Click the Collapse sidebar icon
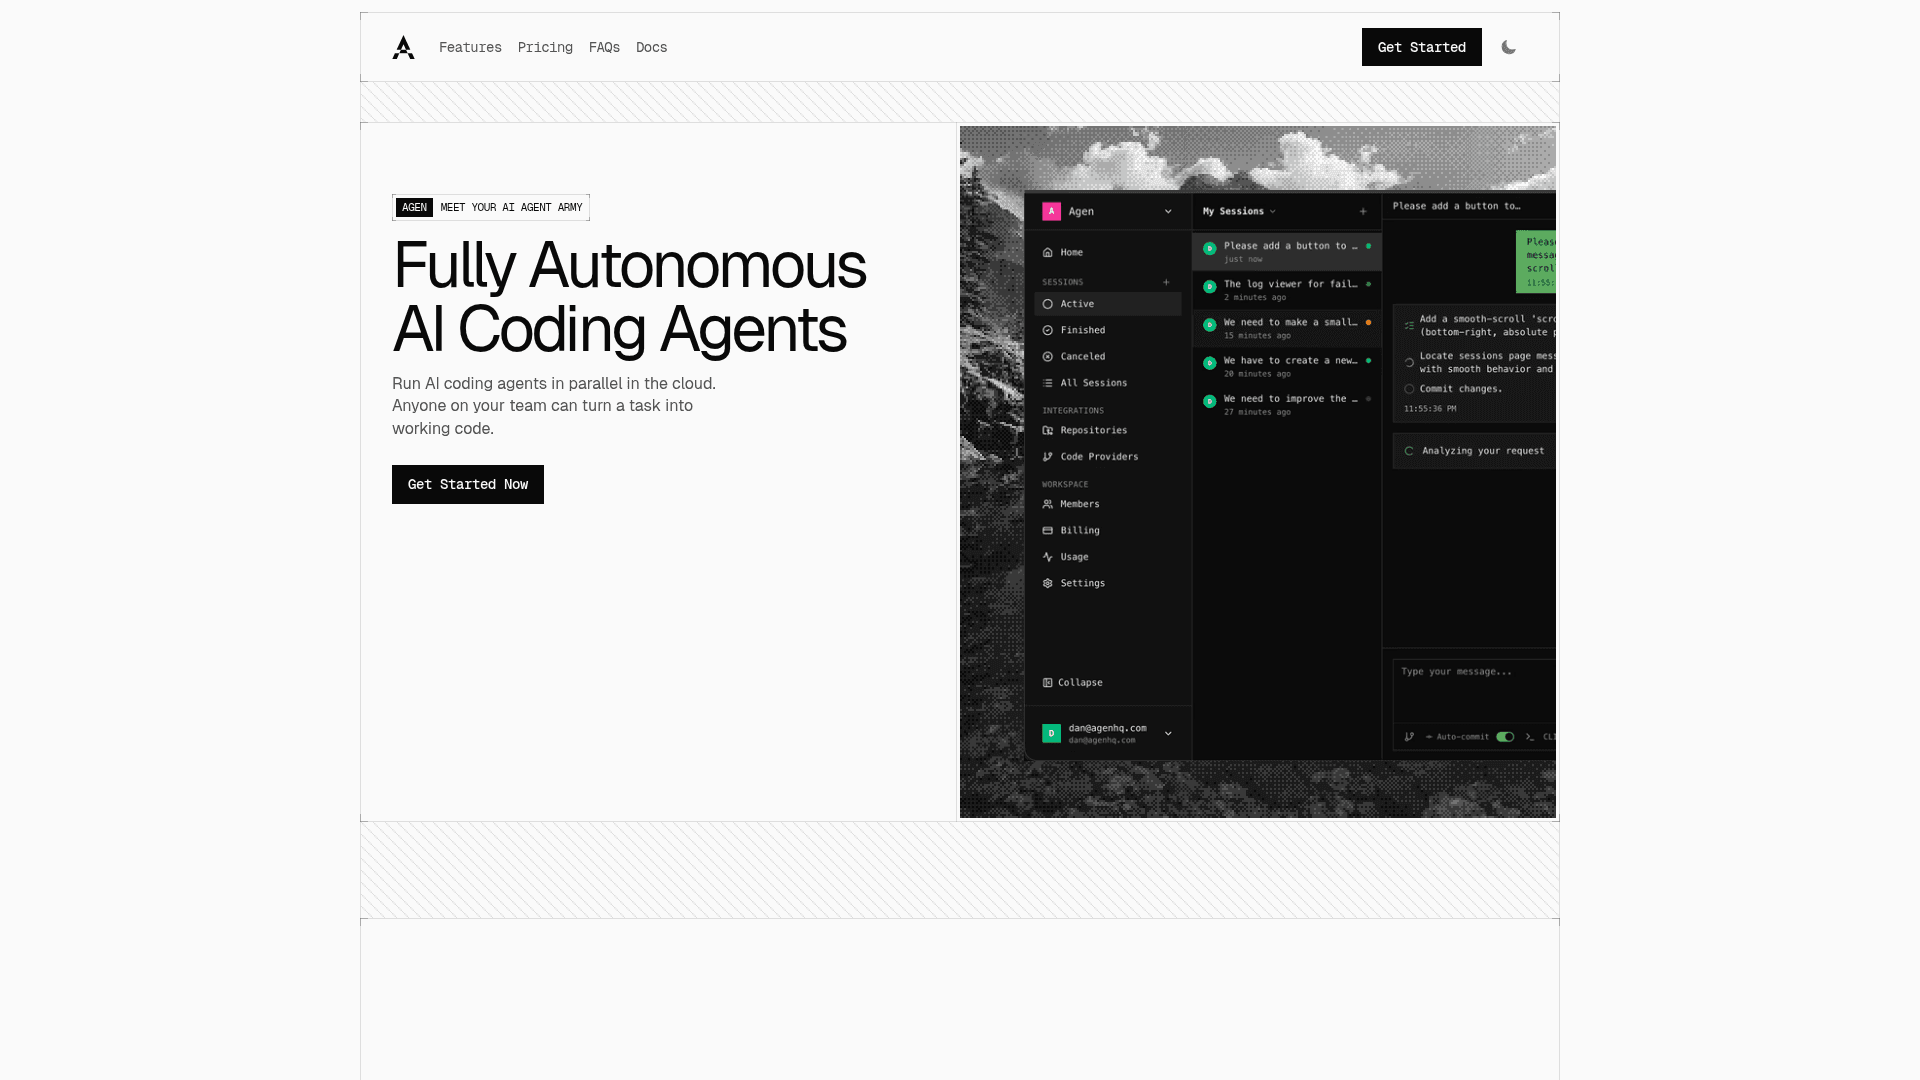1920x1080 pixels. tap(1047, 683)
